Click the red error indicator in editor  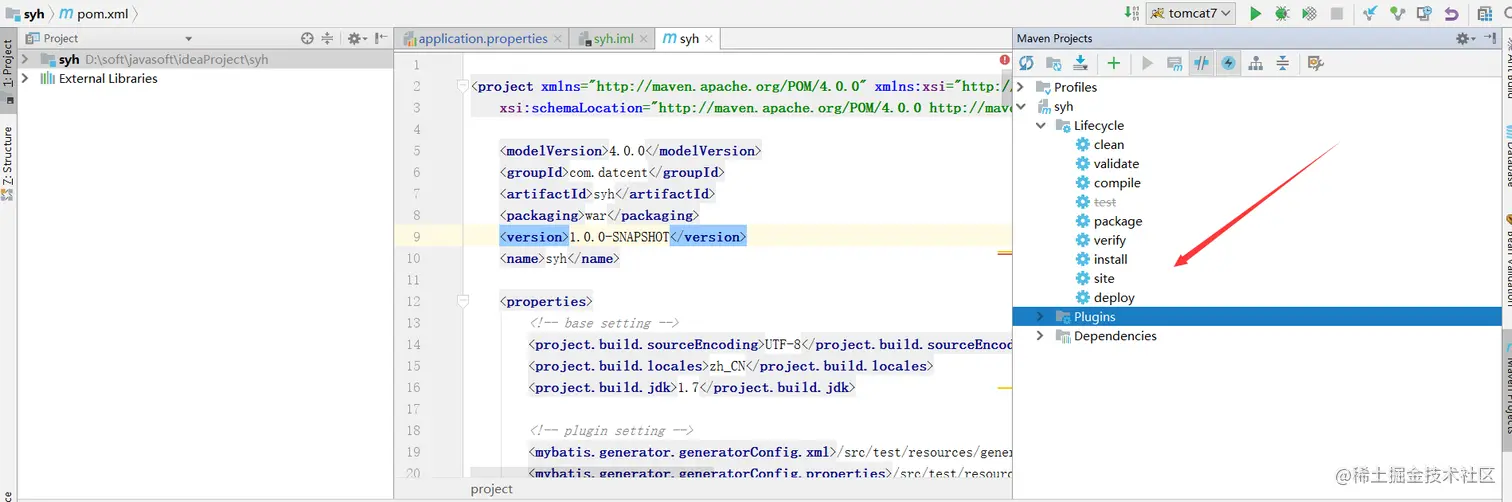tap(1005, 60)
